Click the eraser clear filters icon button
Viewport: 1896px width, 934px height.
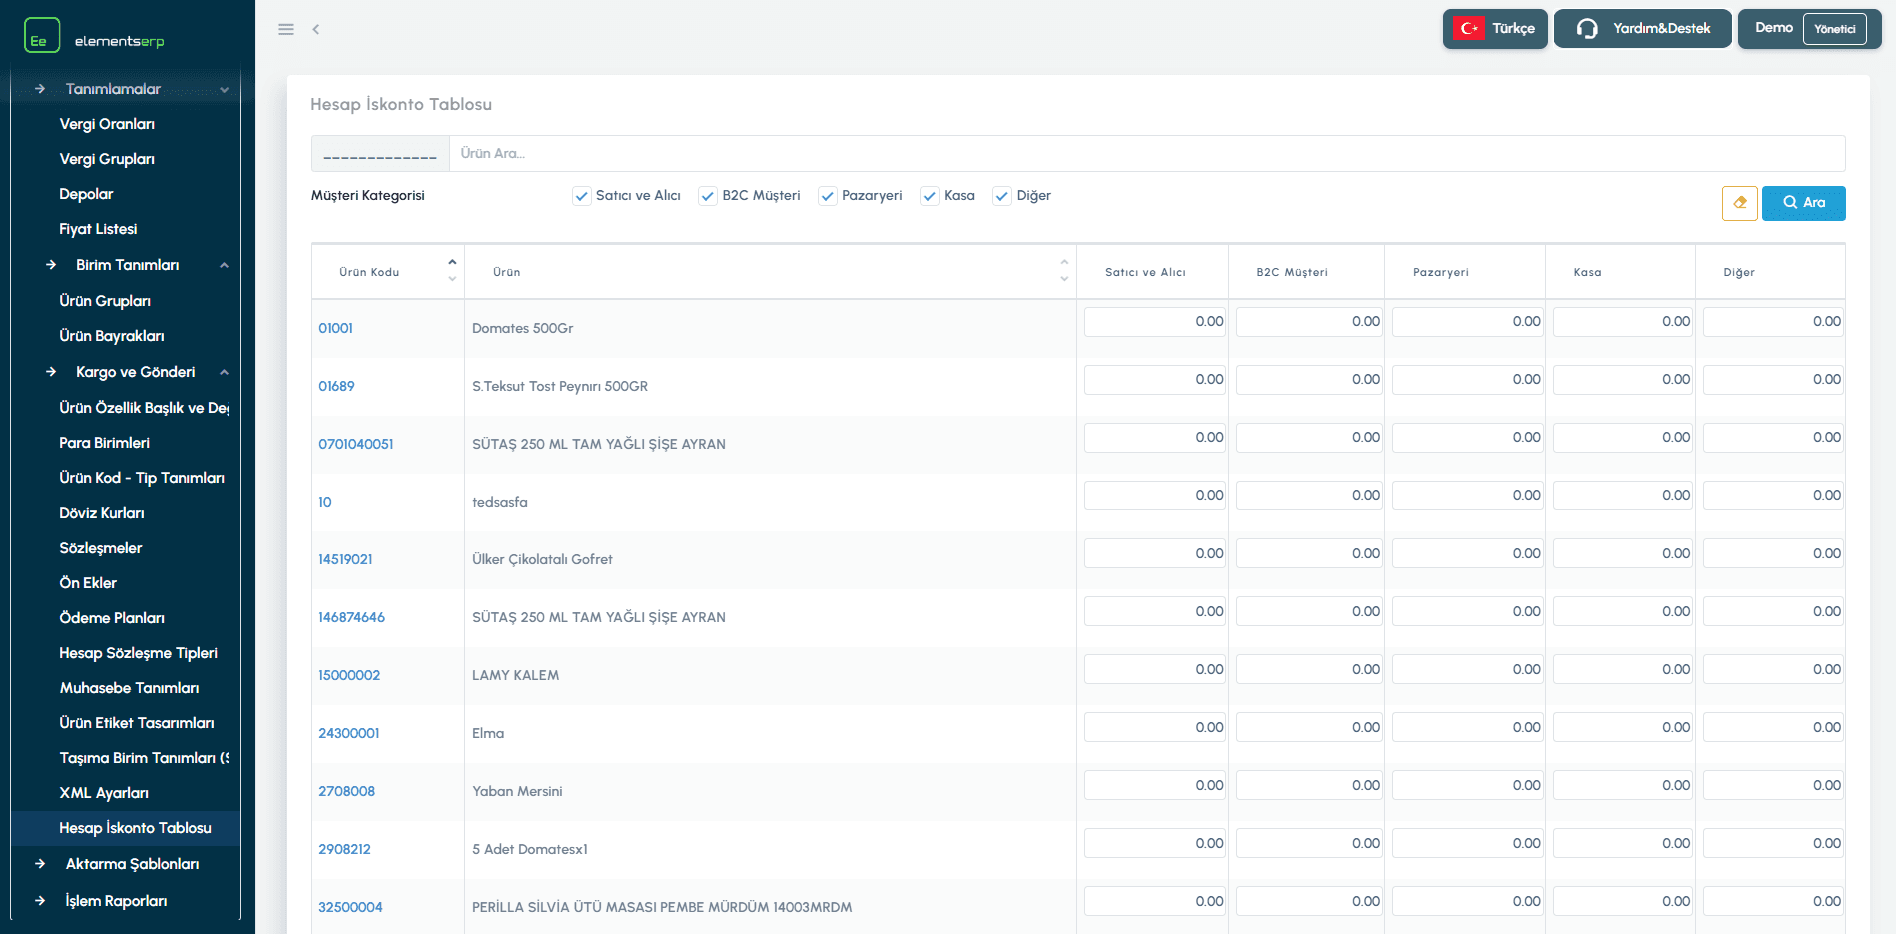(1740, 203)
